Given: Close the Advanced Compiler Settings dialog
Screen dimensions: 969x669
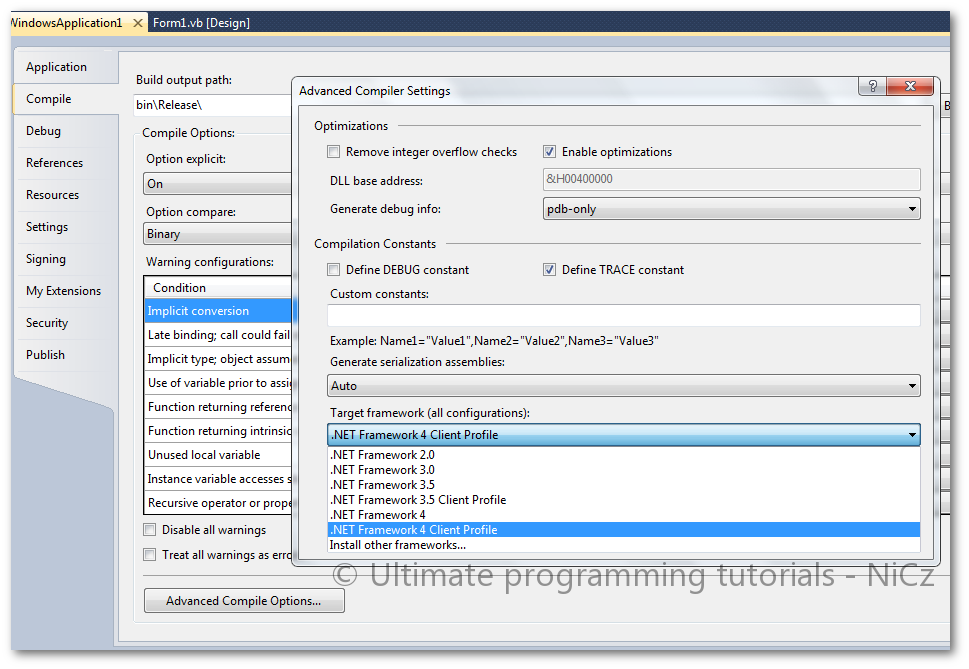Looking at the screenshot, I should coord(910,86).
